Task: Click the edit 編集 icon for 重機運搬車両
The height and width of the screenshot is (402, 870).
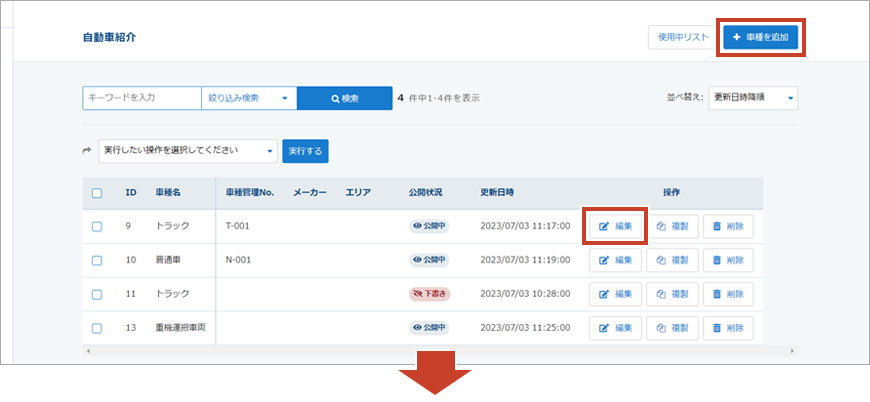Action: click(x=614, y=328)
